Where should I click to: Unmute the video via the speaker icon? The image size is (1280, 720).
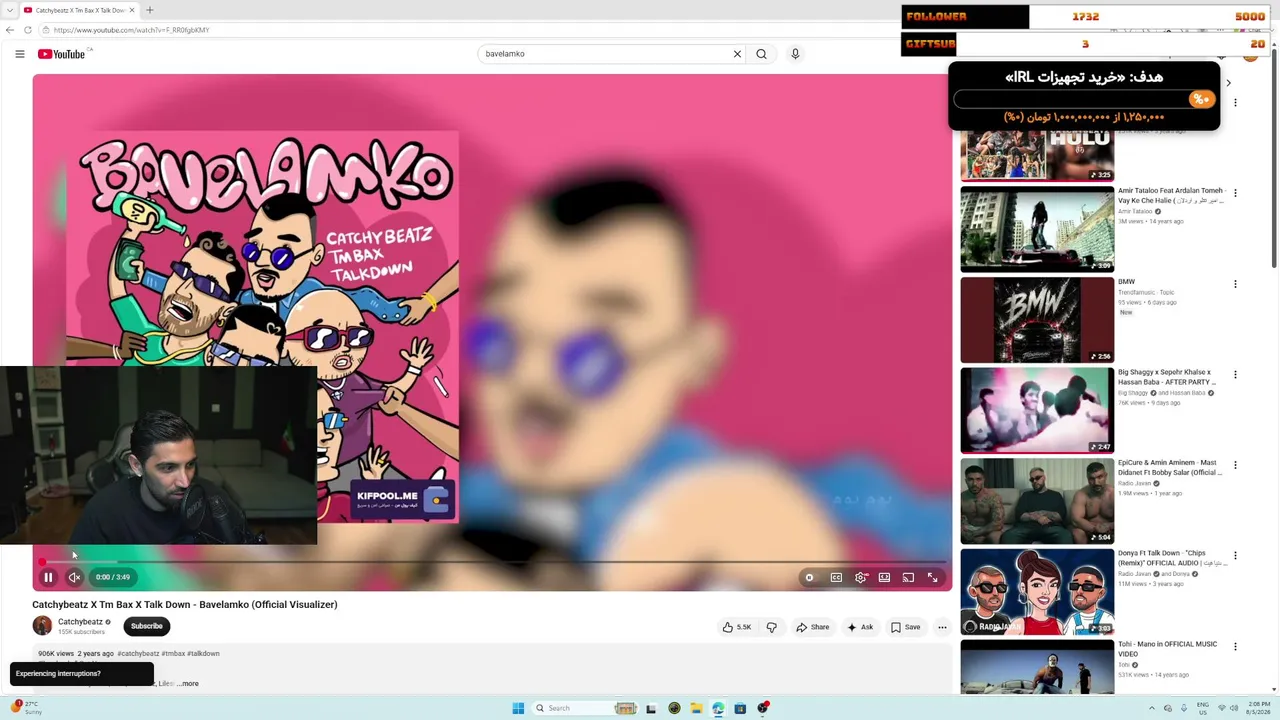point(74,577)
